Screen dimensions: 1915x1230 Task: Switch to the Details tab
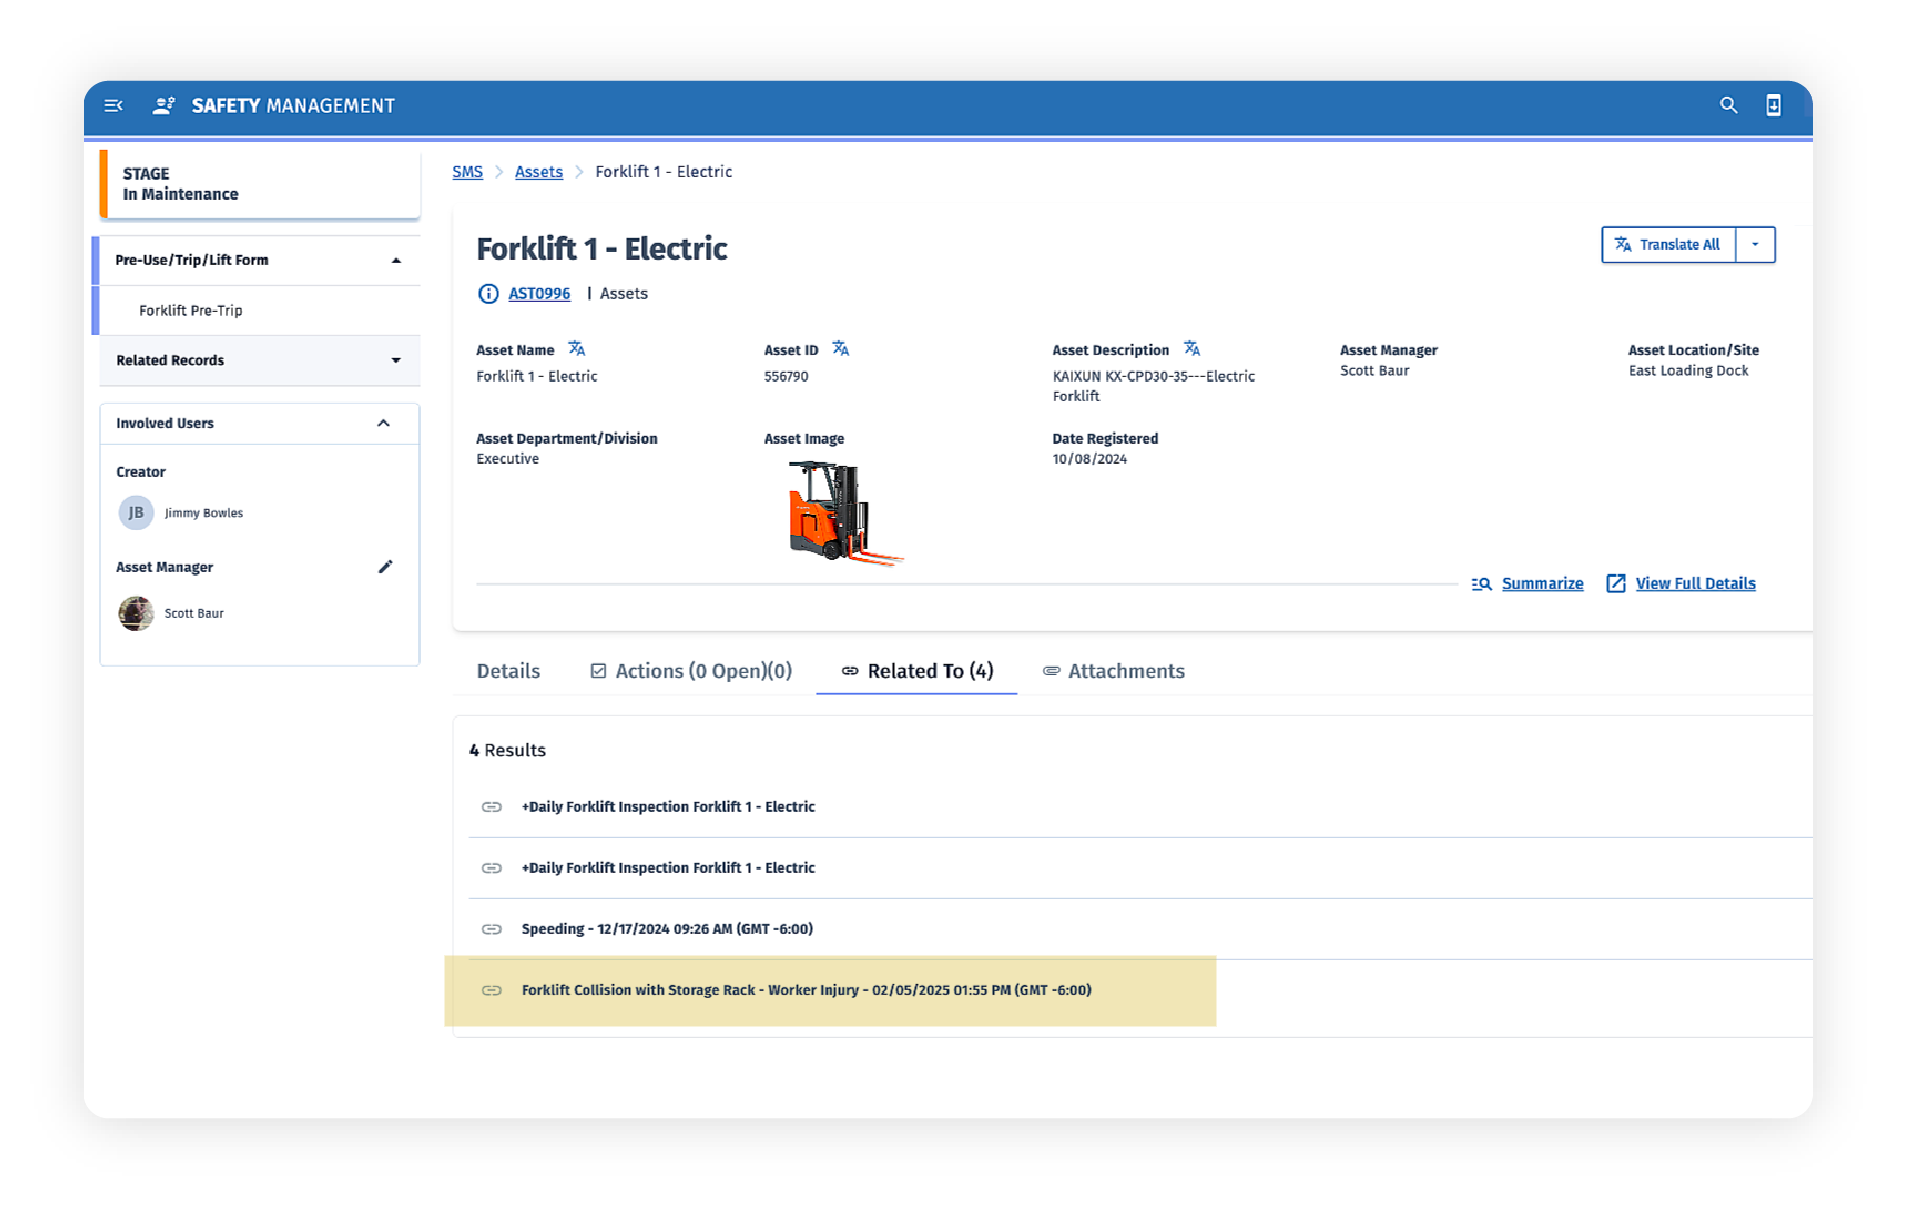(x=508, y=671)
